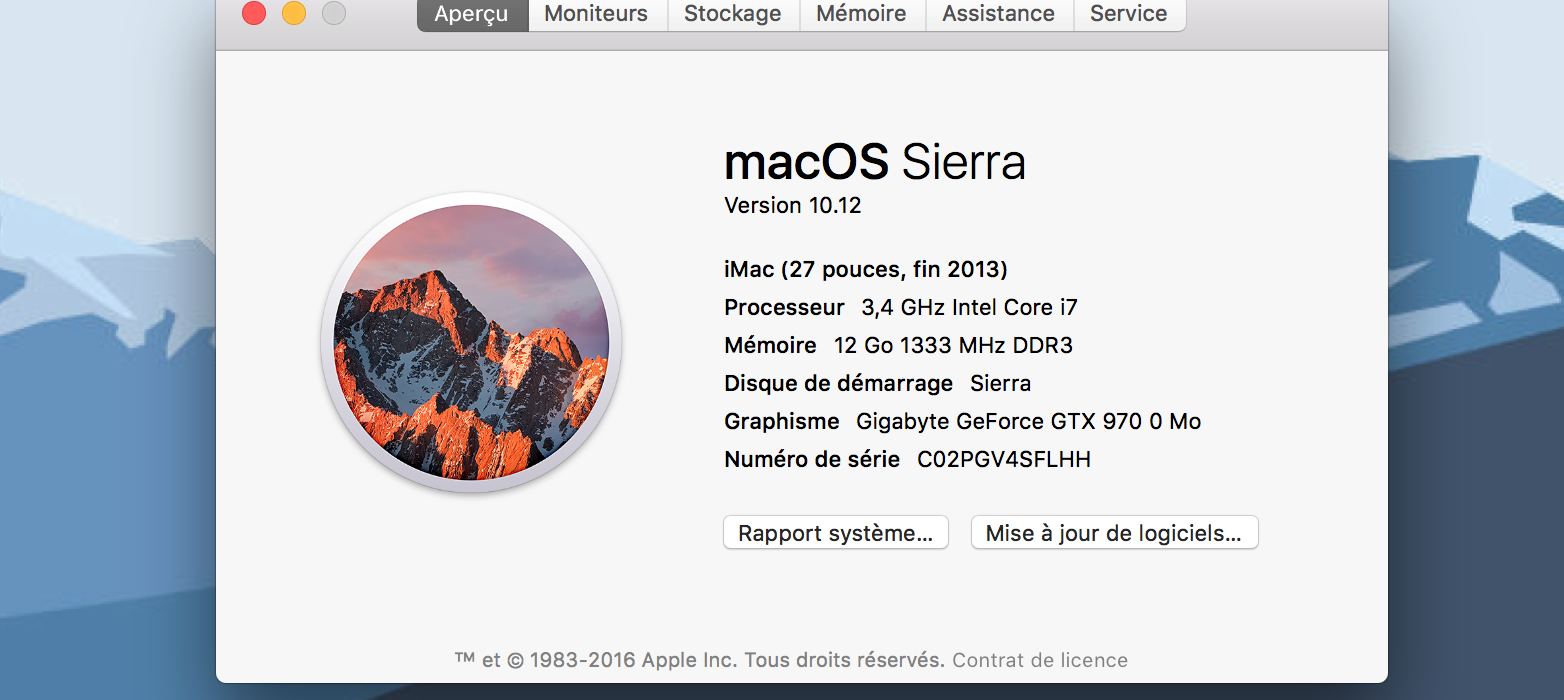1564x700 pixels.
Task: Select the serial number C02PGV4SFLHH
Action: coord(1004,460)
